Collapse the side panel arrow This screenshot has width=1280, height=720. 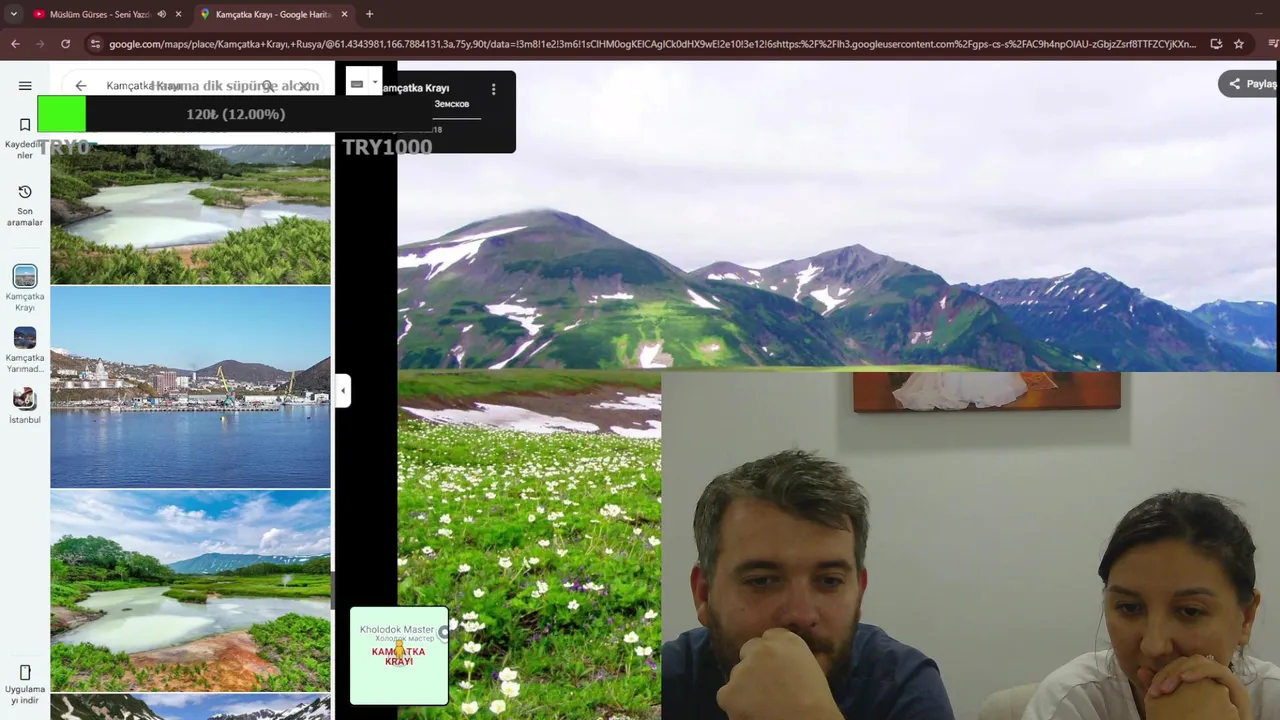(343, 390)
